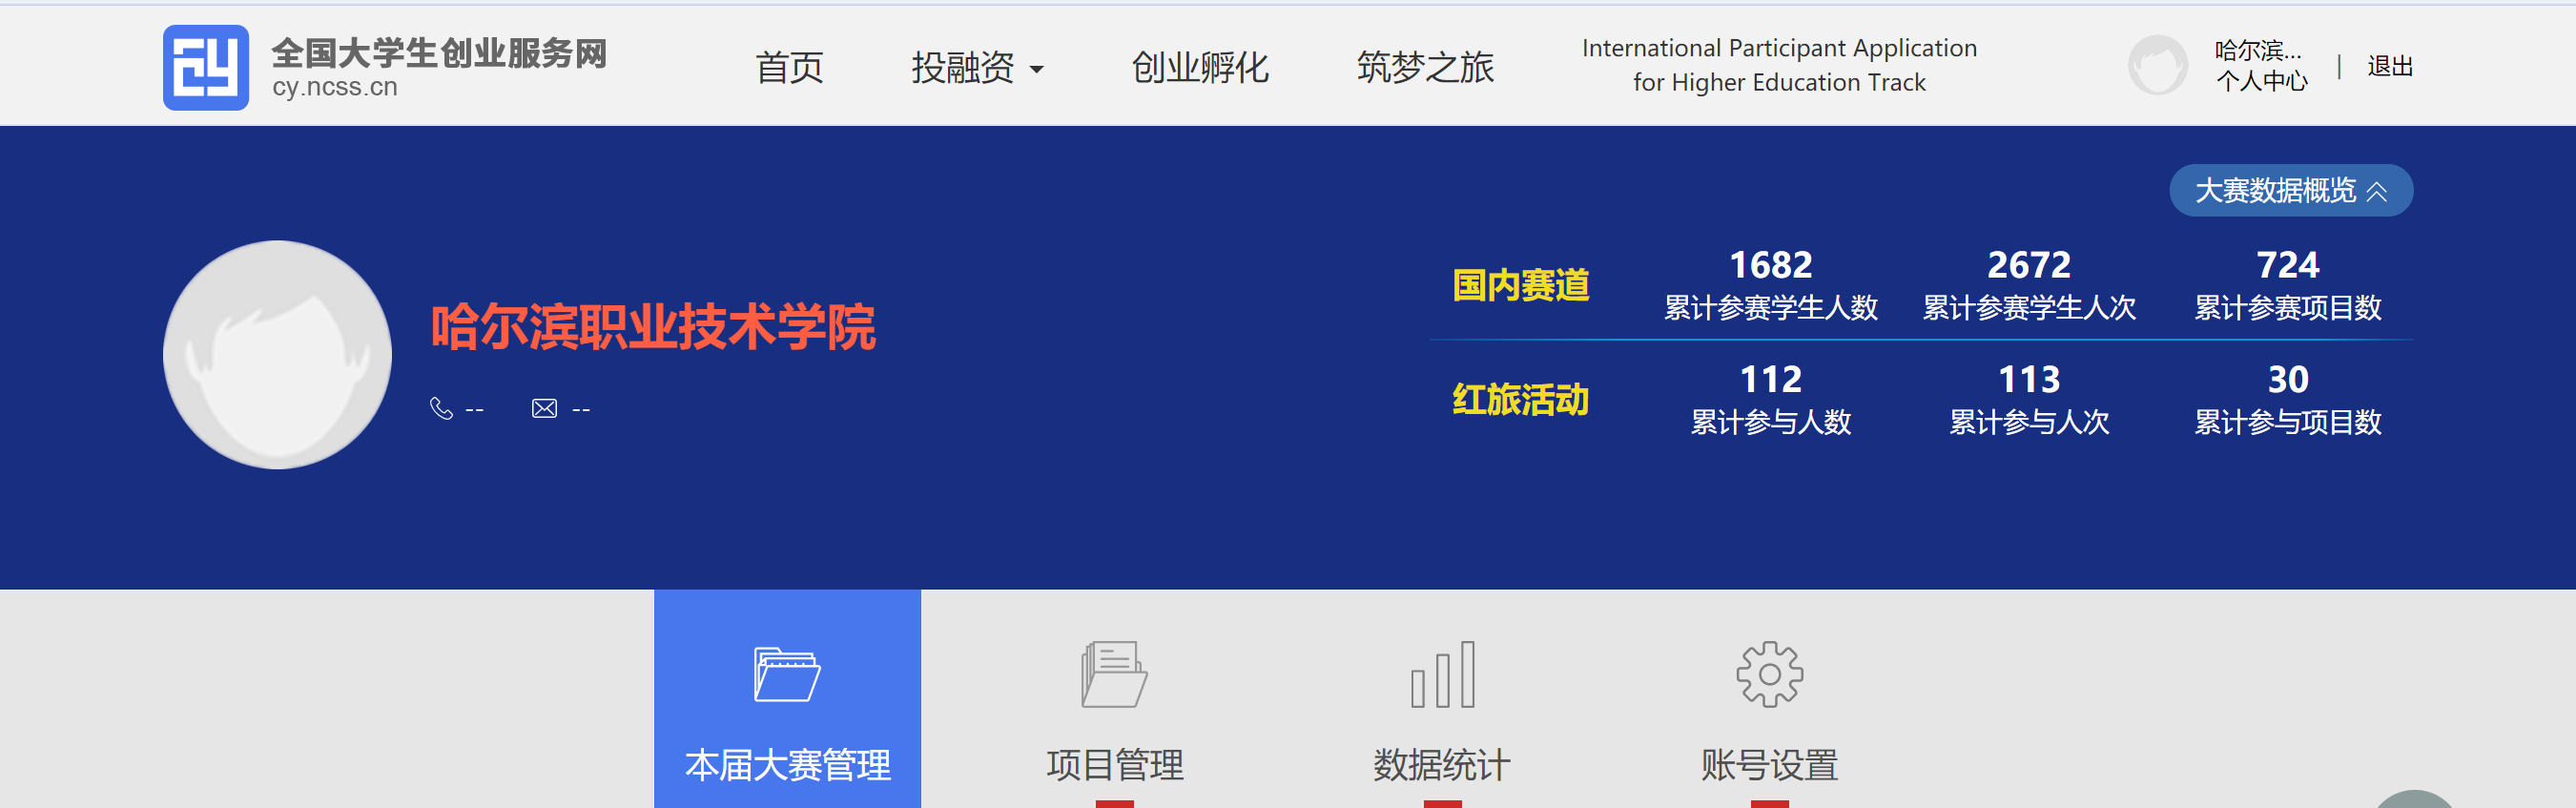2576x808 pixels.
Task: Open the 账号设置 tab
Action: tap(1769, 765)
